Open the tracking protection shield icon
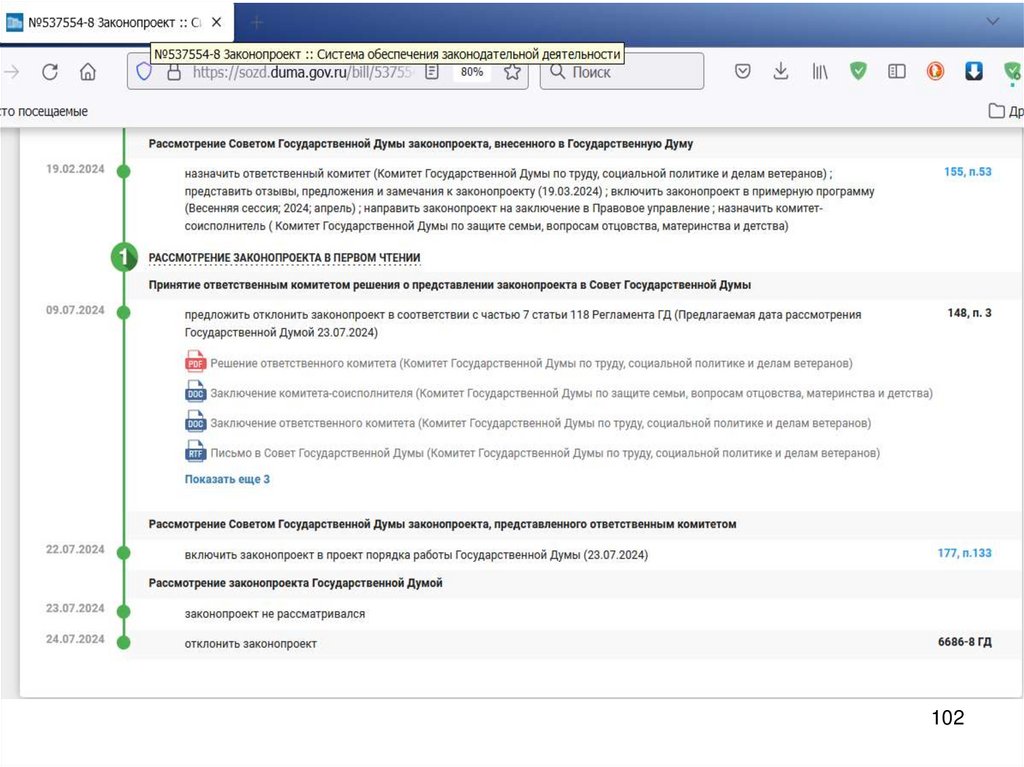 [144, 72]
